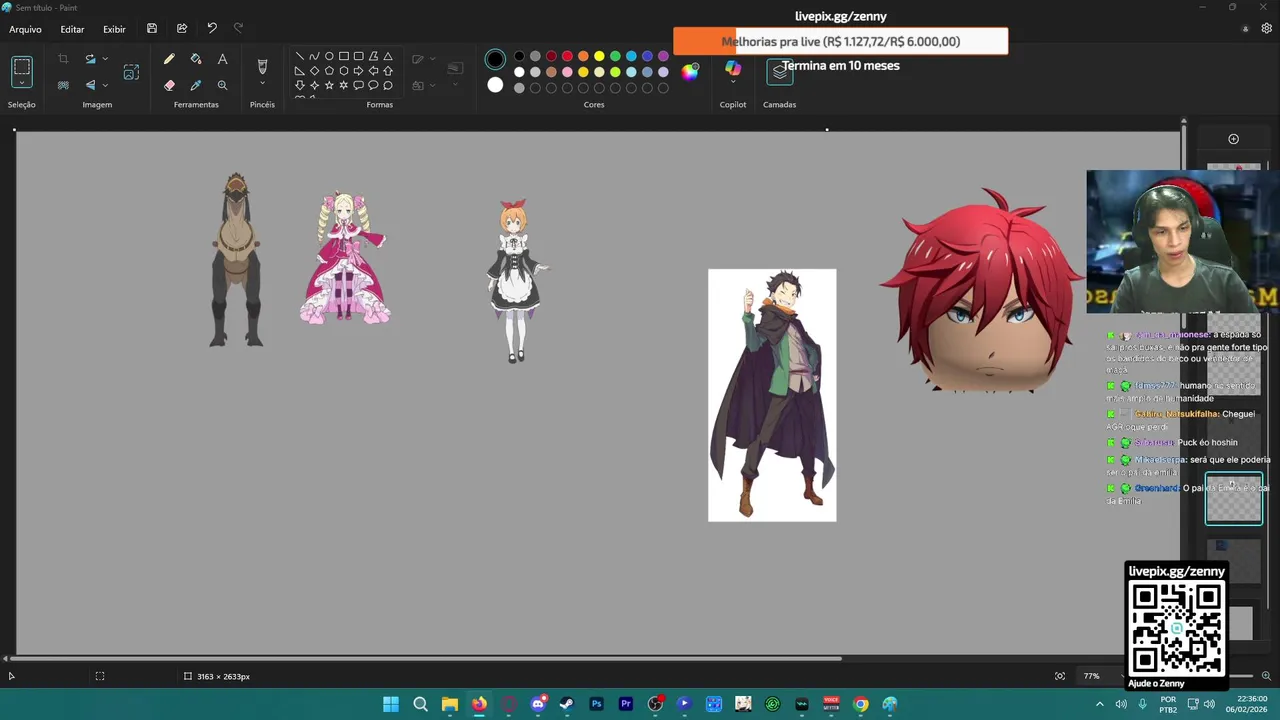Click the POR PTB2 language indicator

coord(1168,704)
